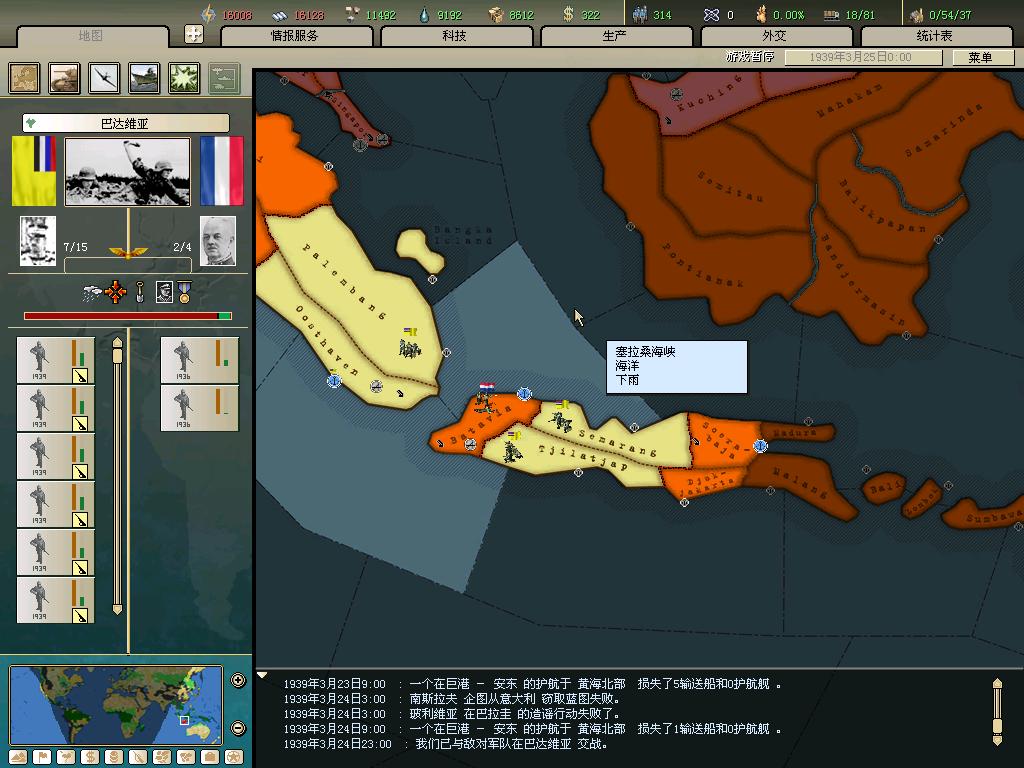
Task: Click the red converging arrows envelopment icon
Action: (x=116, y=292)
